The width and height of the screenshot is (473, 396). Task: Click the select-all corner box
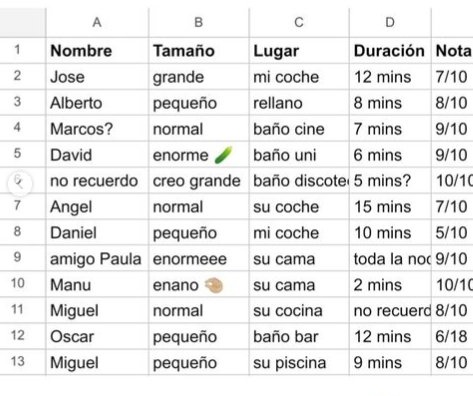23,23
